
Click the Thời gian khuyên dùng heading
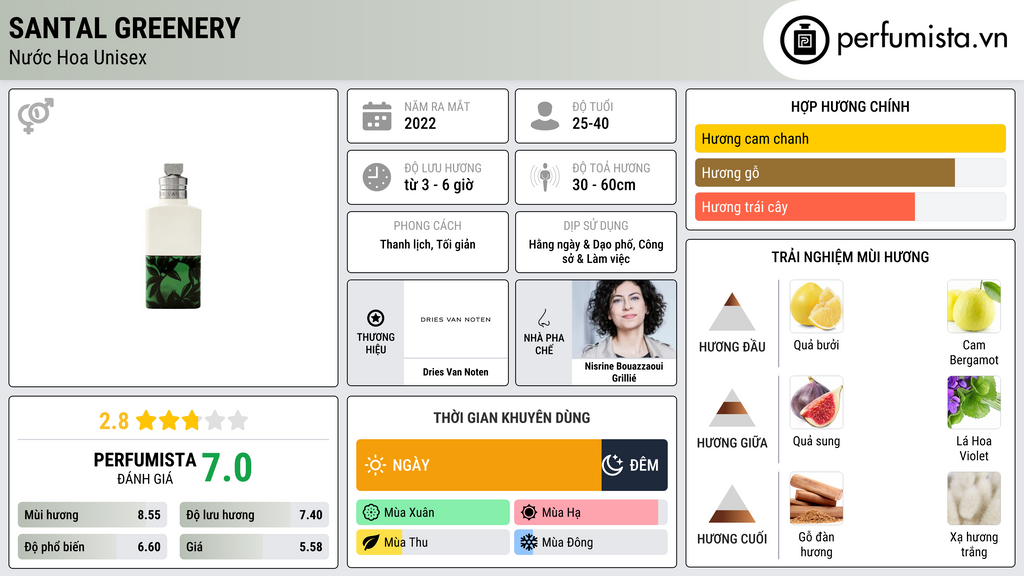point(512,417)
